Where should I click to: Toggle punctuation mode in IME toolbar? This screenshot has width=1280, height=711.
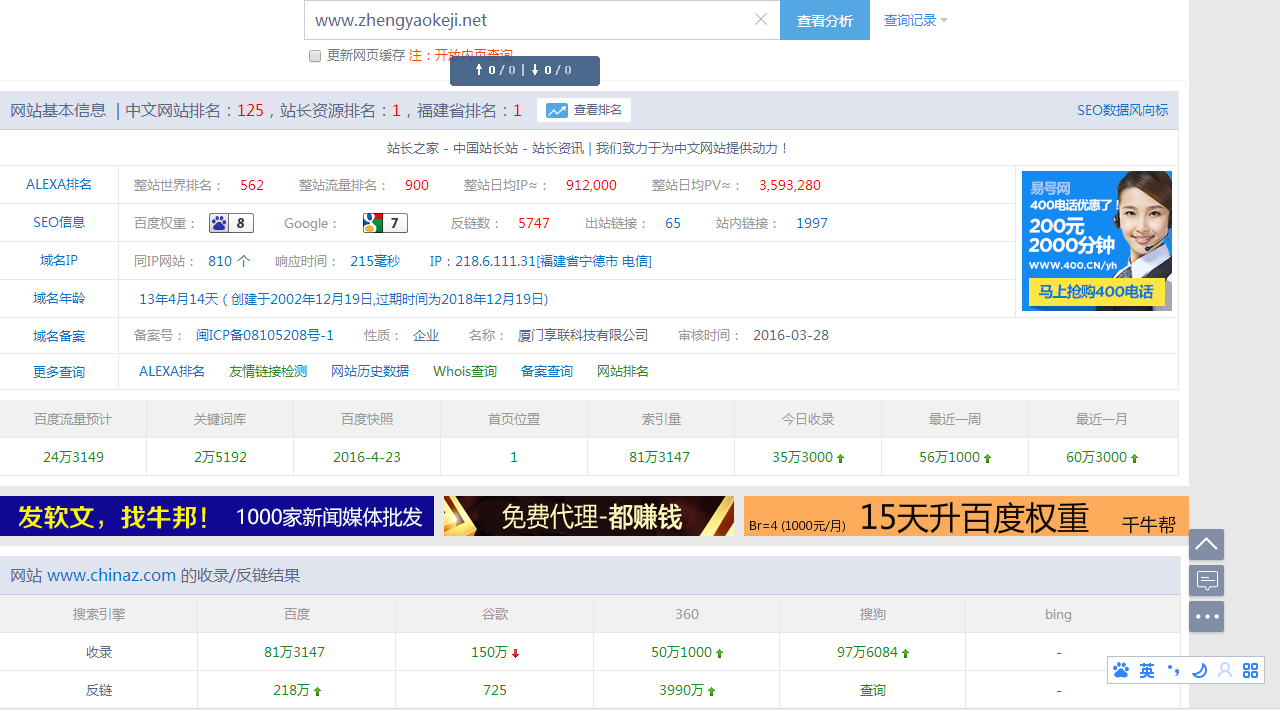pos(1173,670)
